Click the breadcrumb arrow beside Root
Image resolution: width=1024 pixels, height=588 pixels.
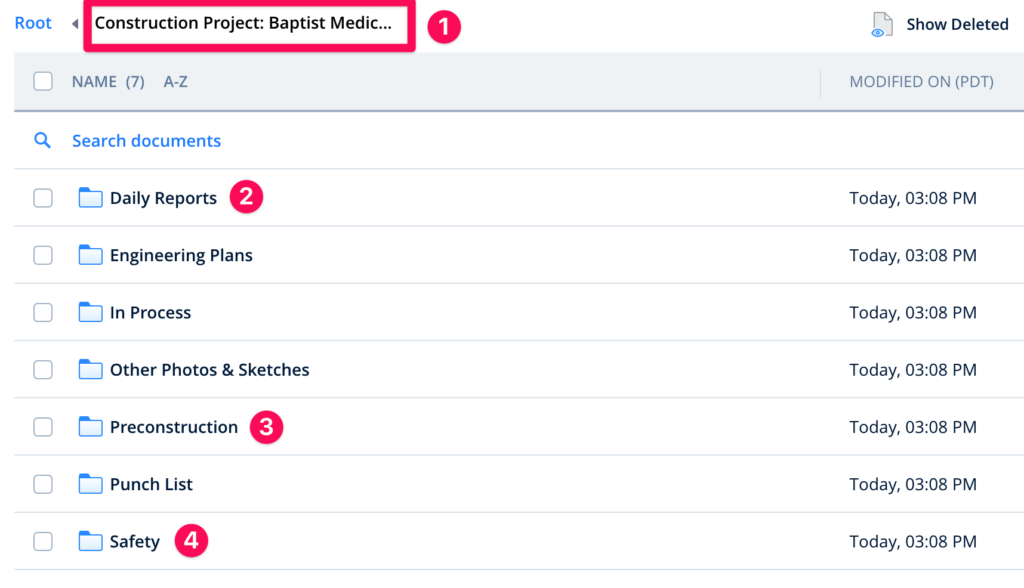75,24
